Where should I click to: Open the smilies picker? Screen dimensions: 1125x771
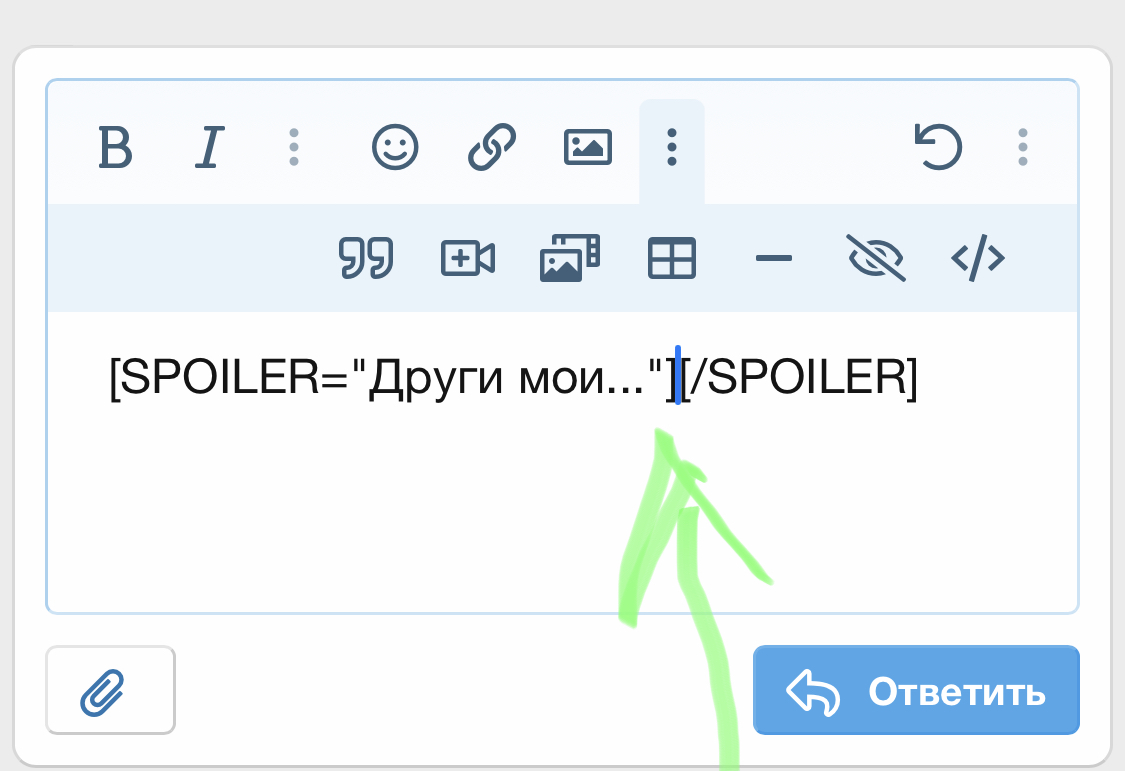[396, 148]
